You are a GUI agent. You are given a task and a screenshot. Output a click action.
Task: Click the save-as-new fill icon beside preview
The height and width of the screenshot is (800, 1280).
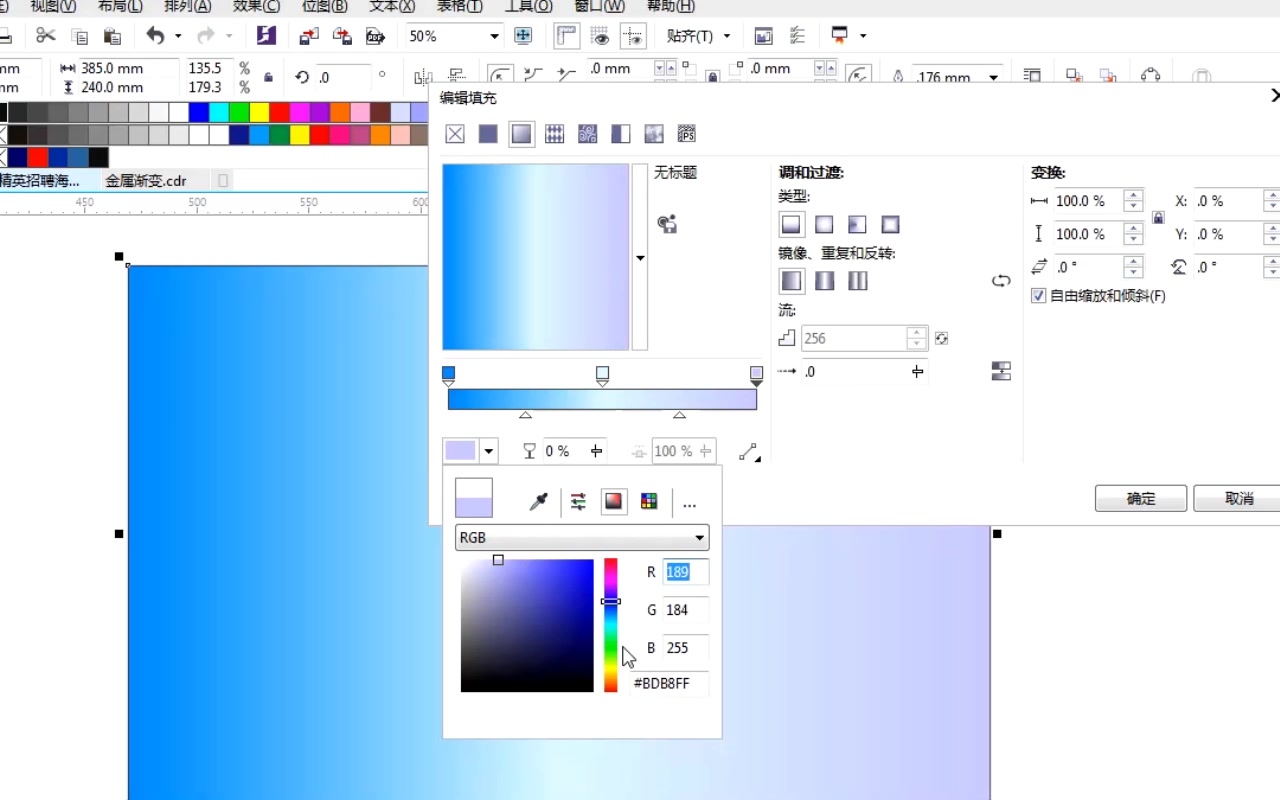point(667,224)
